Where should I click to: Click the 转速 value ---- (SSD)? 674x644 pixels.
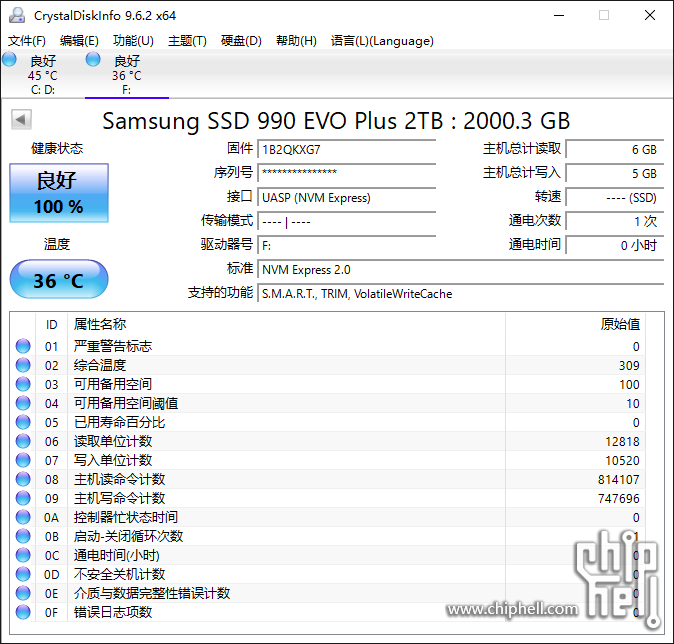click(615, 197)
